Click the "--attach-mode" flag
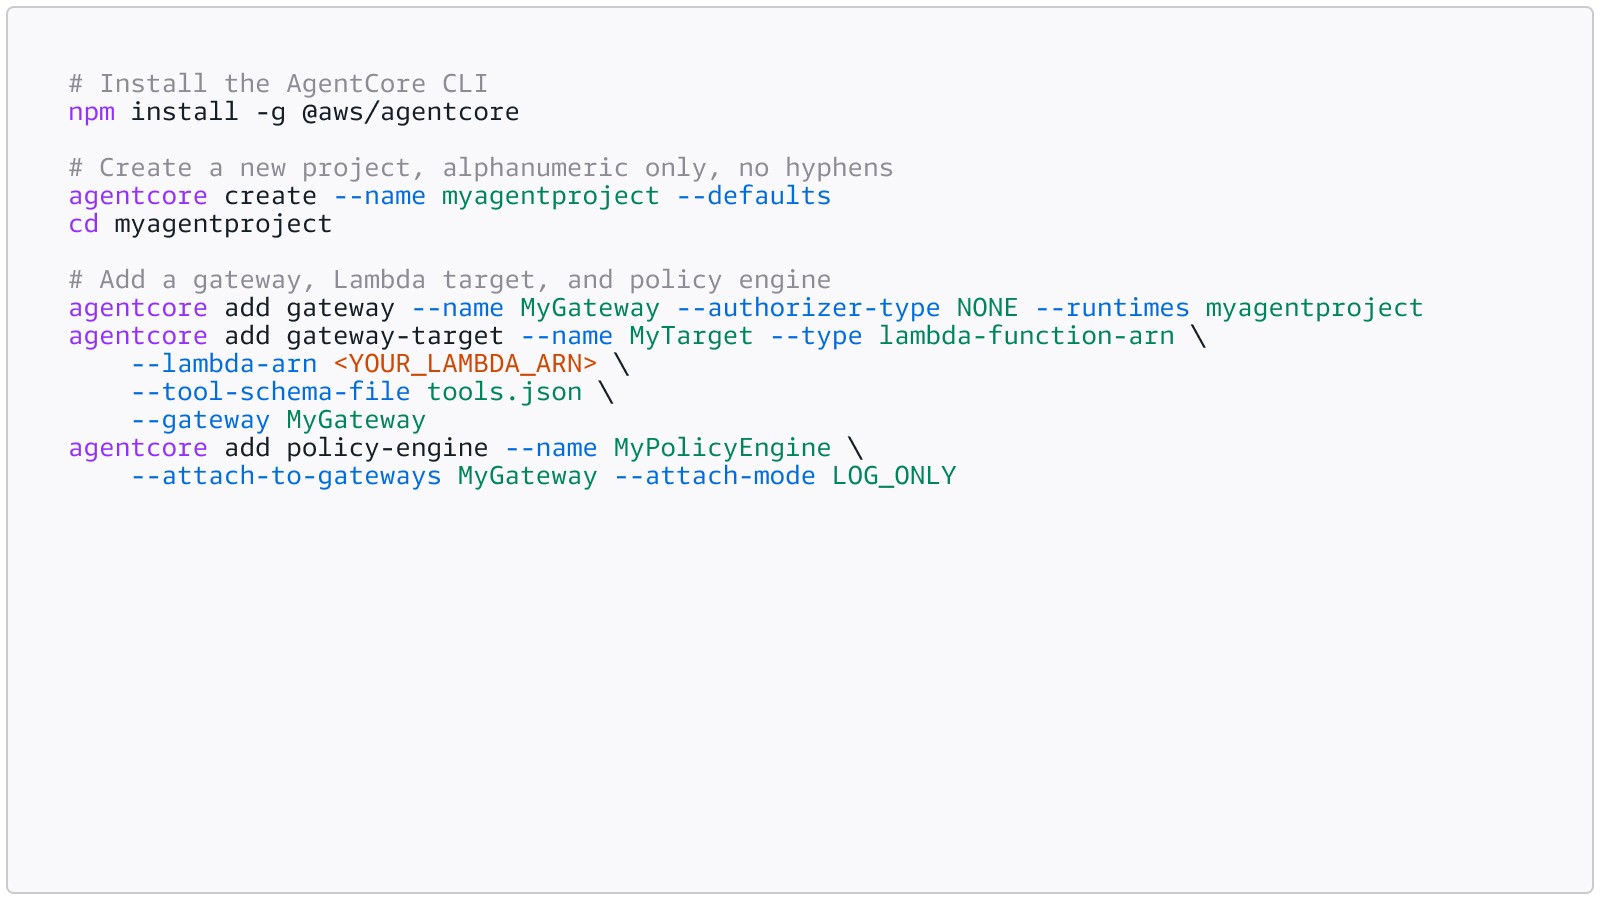Screen dimensions: 1600x900 715,476
